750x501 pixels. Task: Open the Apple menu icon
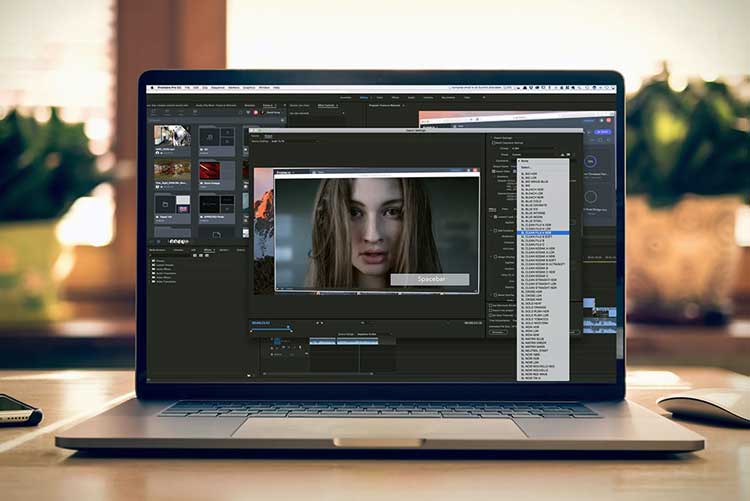click(x=152, y=88)
